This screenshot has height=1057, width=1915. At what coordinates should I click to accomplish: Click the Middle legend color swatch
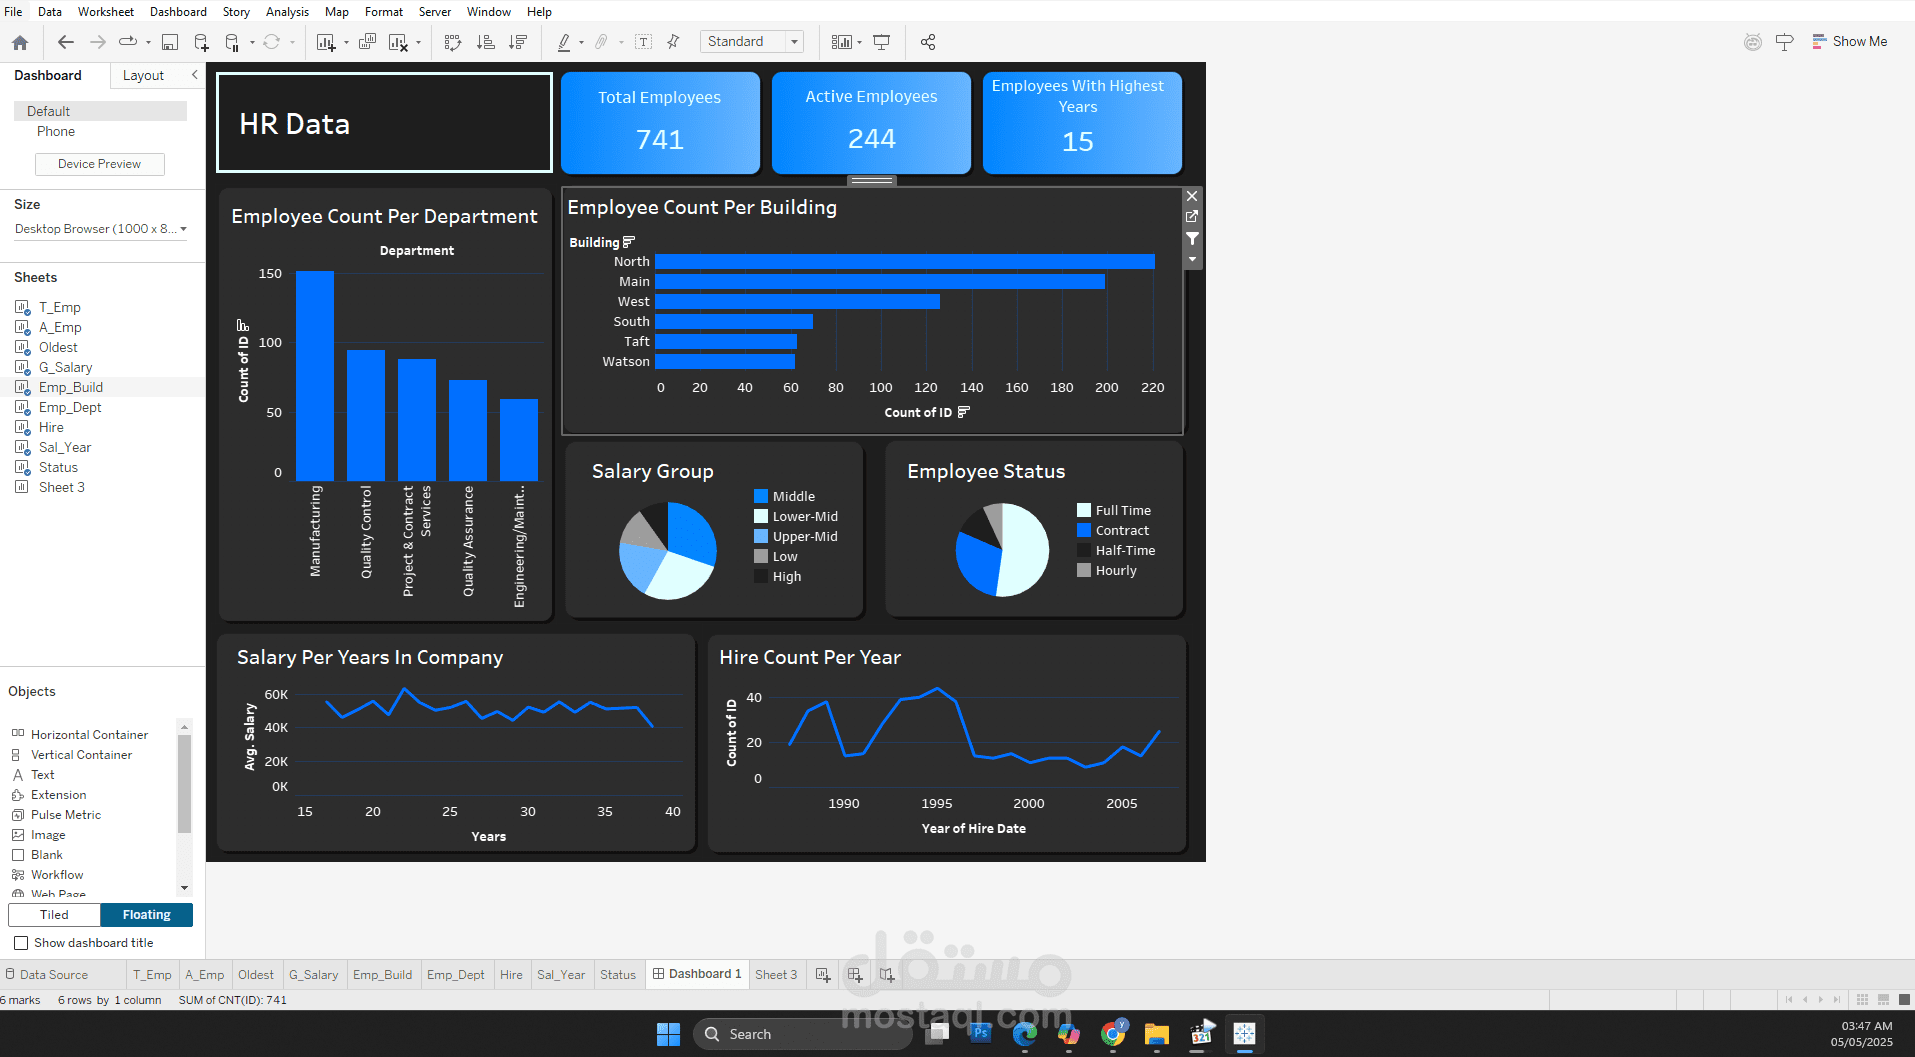(761, 496)
